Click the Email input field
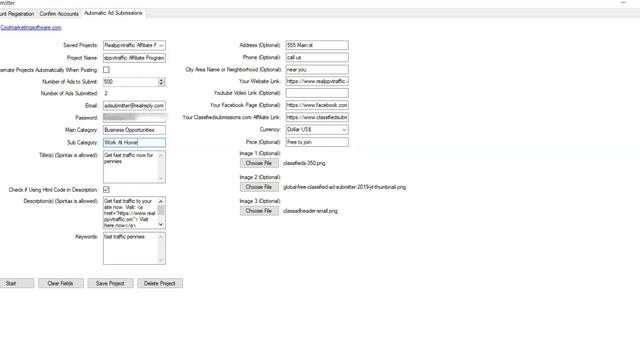Image resolution: width=640 pixels, height=360 pixels. point(134,106)
